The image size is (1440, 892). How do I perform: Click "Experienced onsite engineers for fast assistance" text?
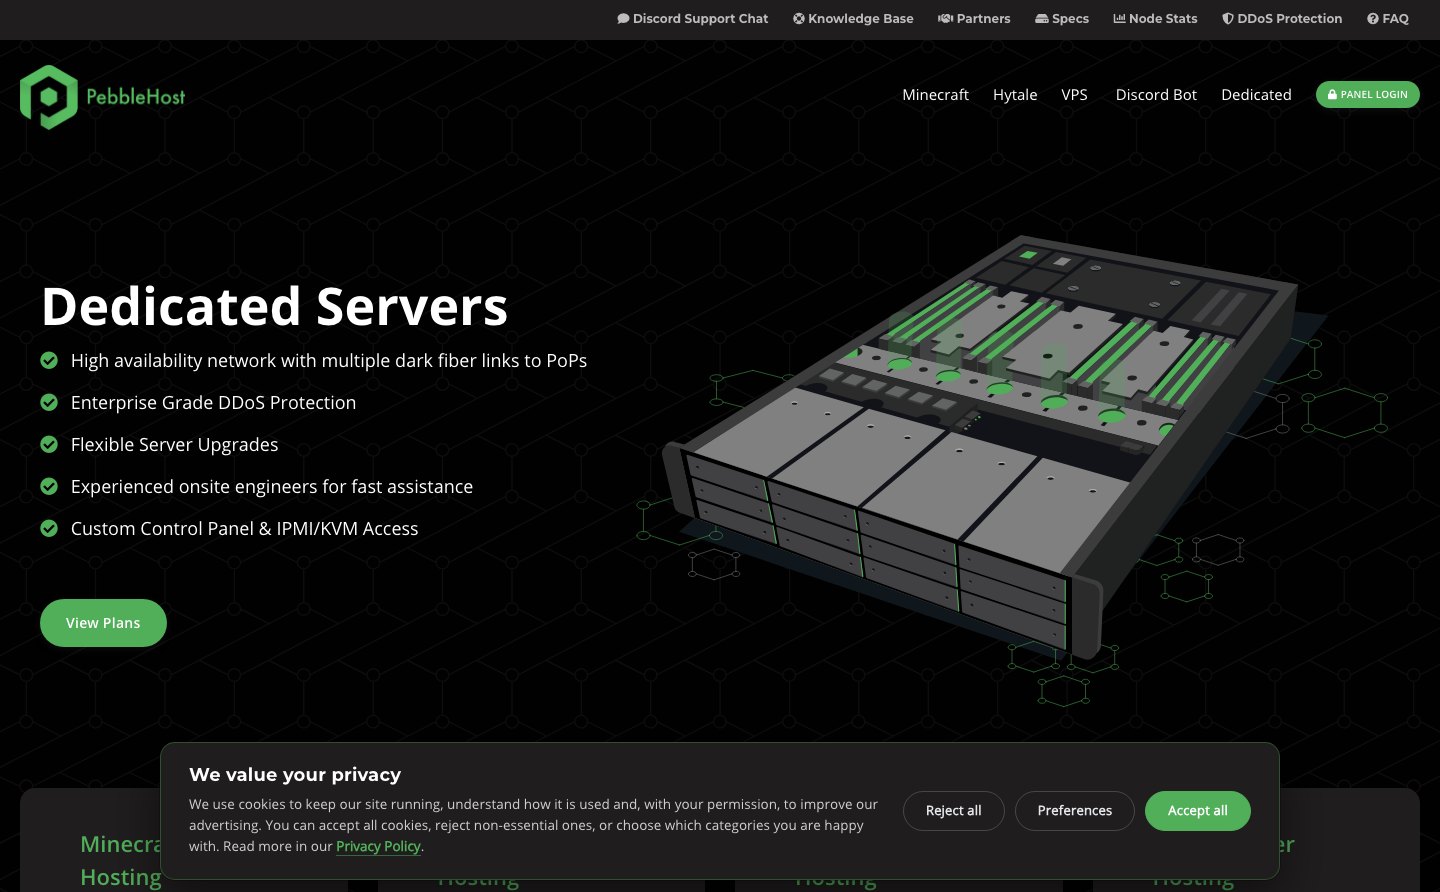click(272, 487)
